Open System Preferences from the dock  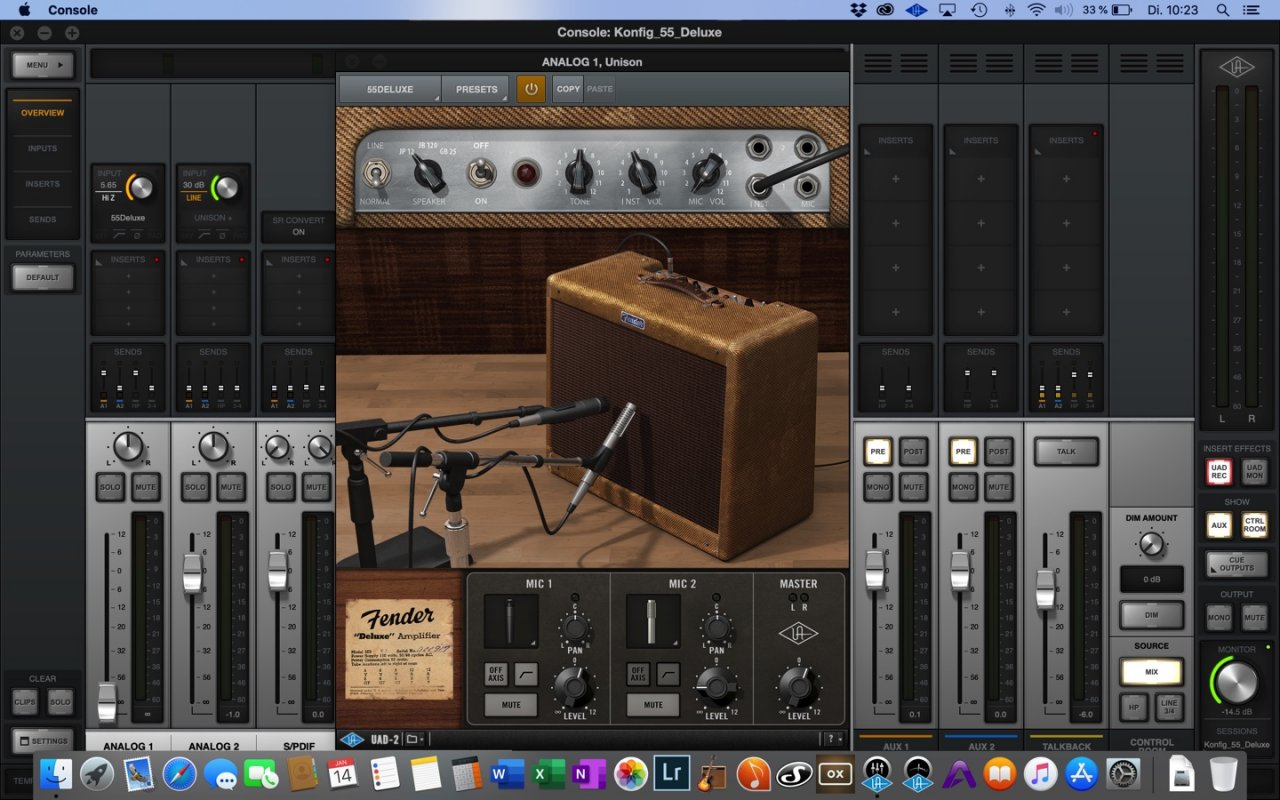(x=1124, y=773)
